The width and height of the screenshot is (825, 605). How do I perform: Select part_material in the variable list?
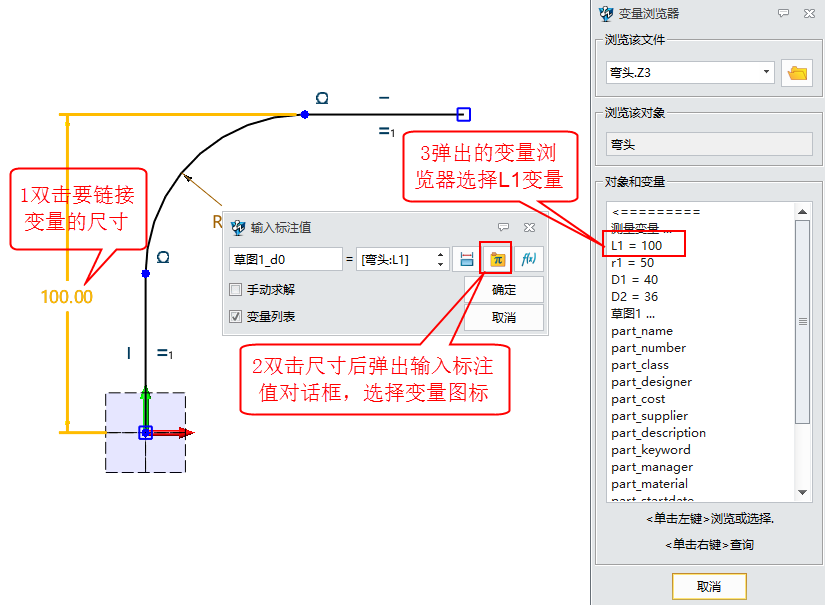point(649,484)
